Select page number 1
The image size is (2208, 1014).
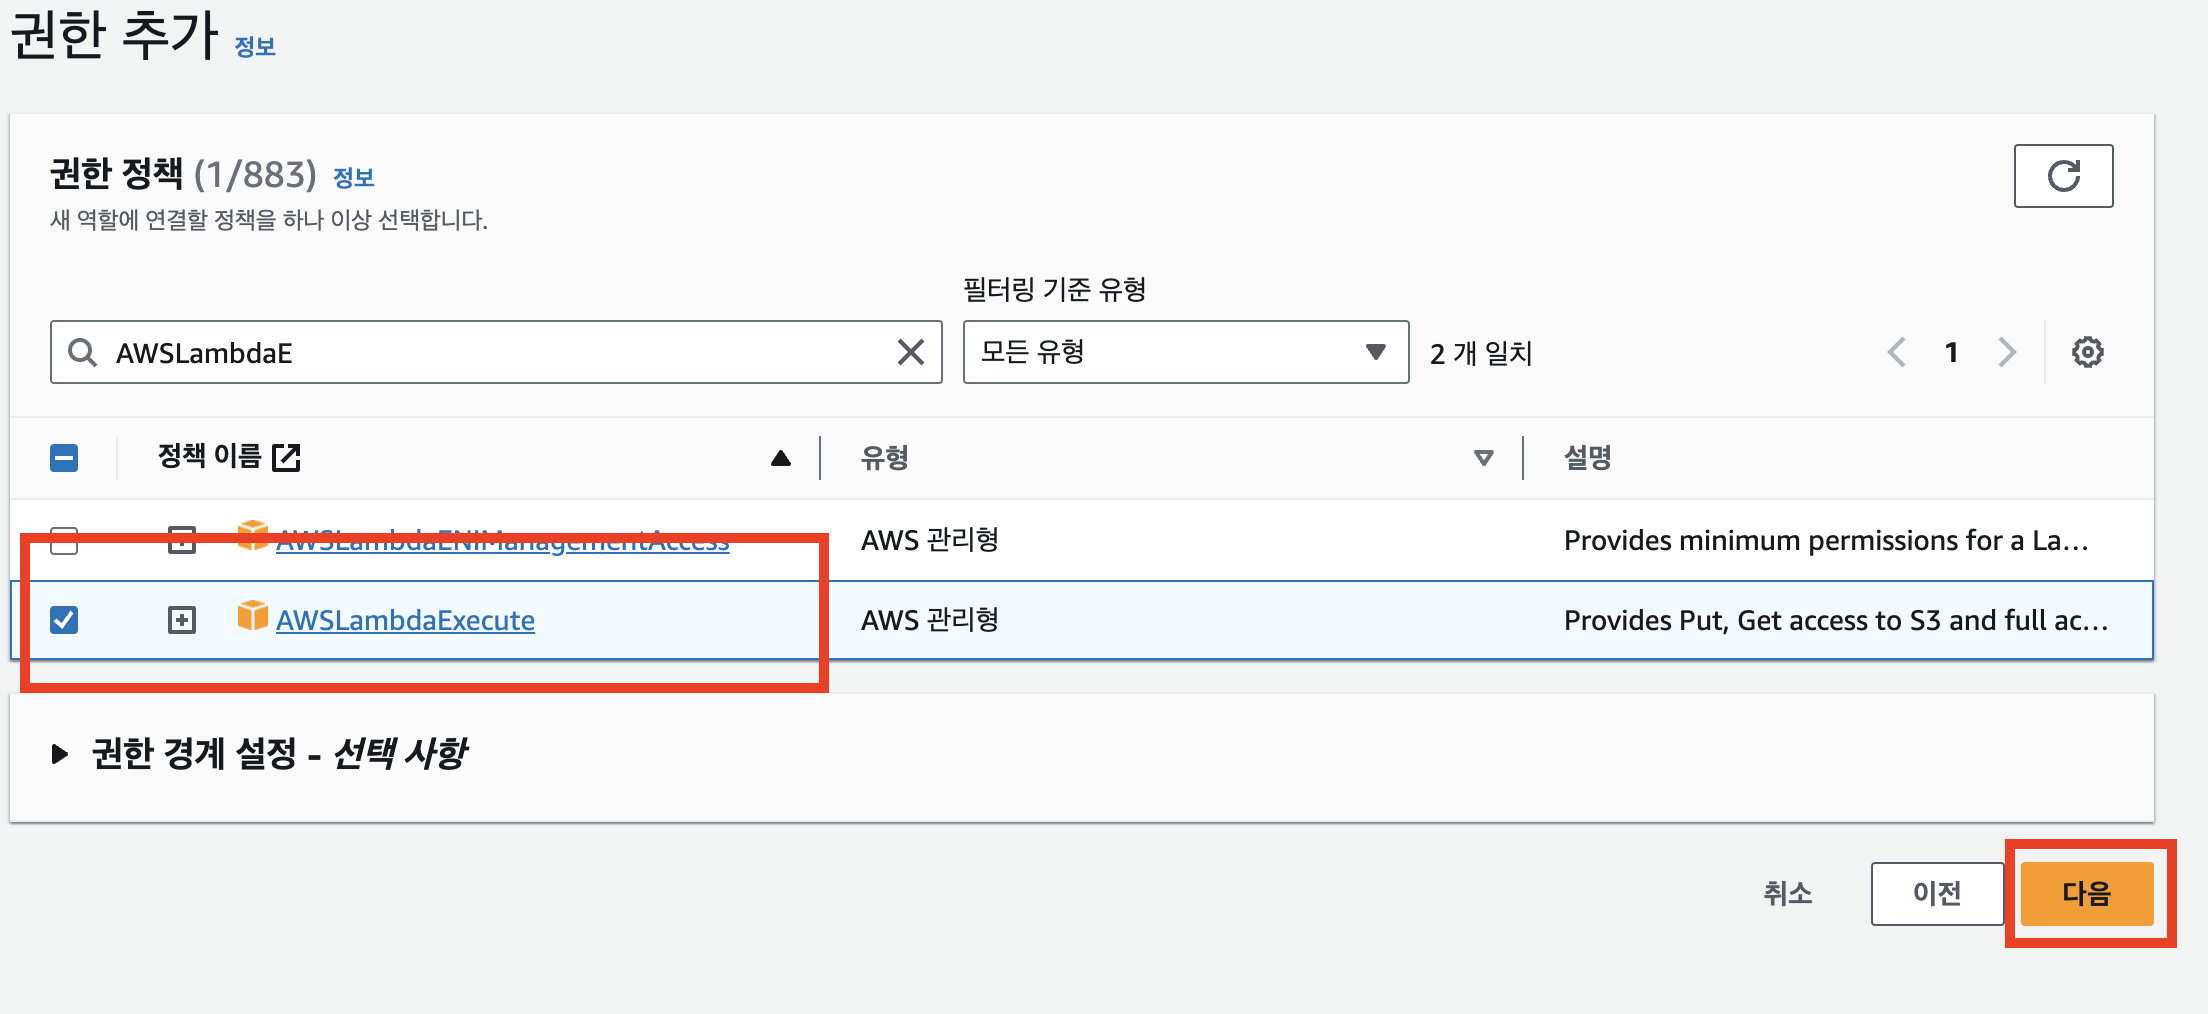coord(1951,352)
